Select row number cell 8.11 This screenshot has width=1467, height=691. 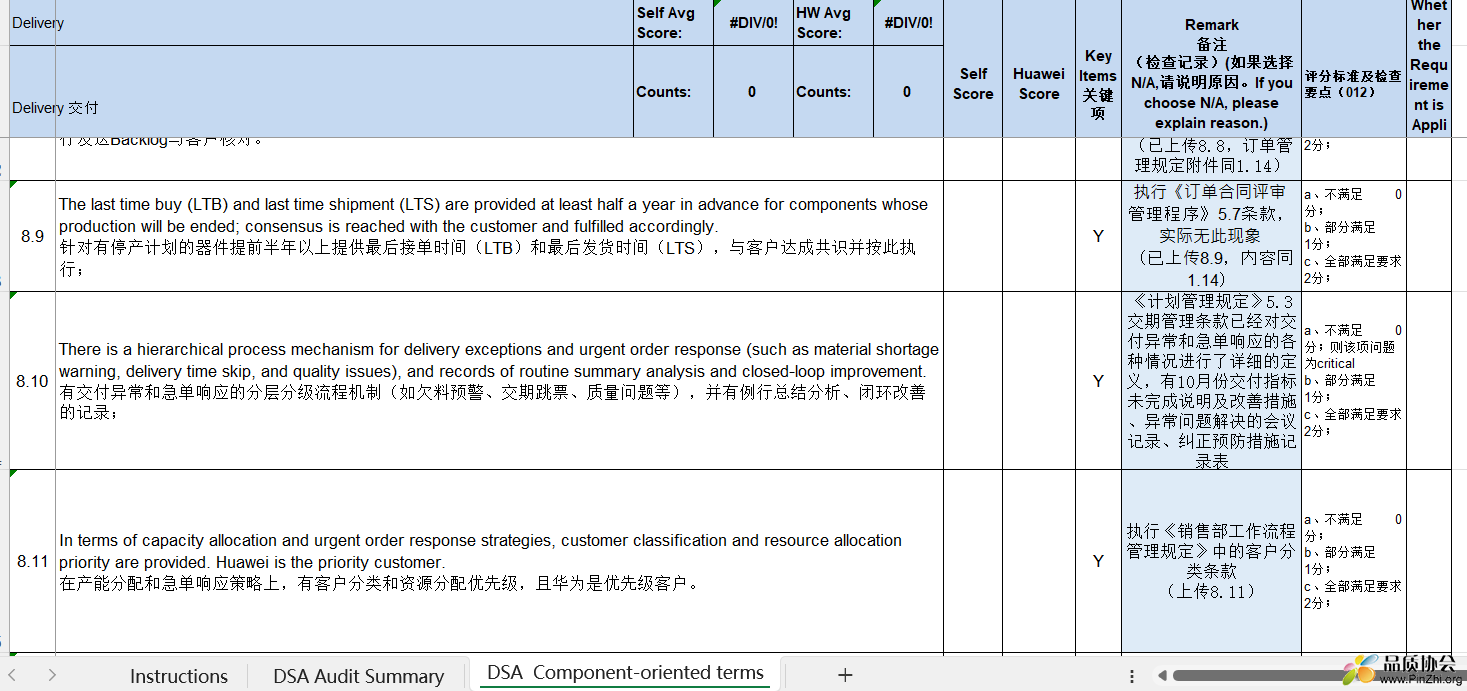point(32,561)
